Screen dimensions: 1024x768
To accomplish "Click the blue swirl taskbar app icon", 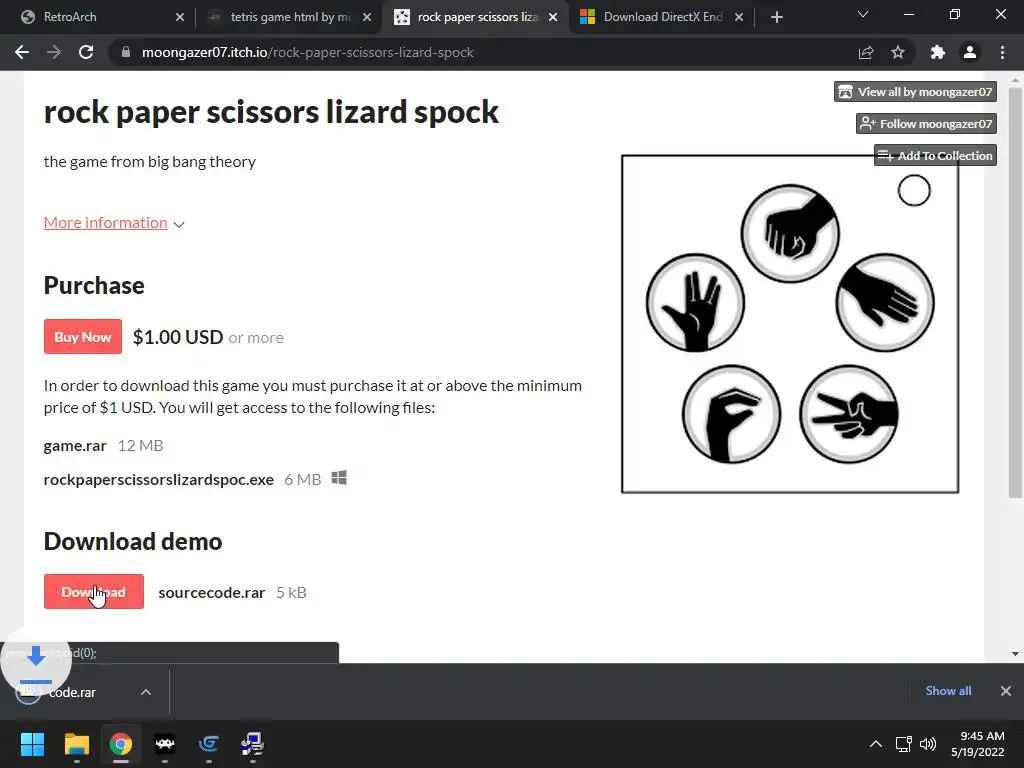I will coord(208,743).
